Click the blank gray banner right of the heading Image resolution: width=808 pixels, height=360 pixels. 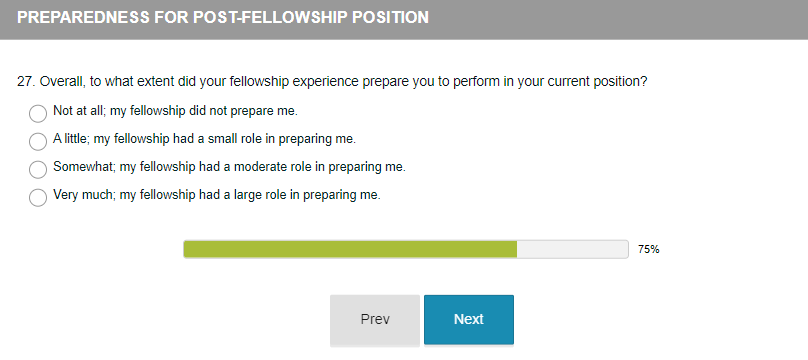[x=618, y=20]
